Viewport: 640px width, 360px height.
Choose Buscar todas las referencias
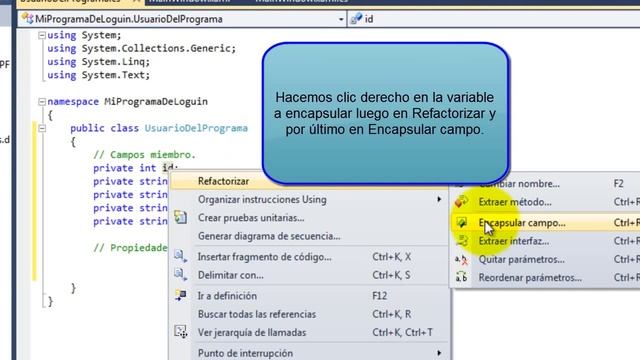point(309,314)
